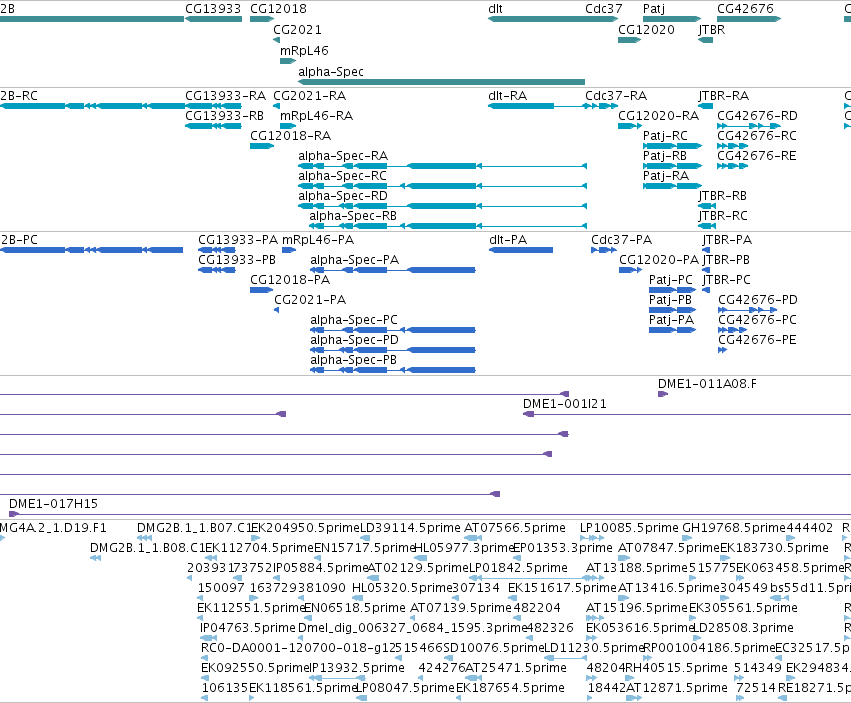The width and height of the screenshot is (851, 703).
Task: Select the alpha-Spec-PB protein label
Action: (353, 360)
